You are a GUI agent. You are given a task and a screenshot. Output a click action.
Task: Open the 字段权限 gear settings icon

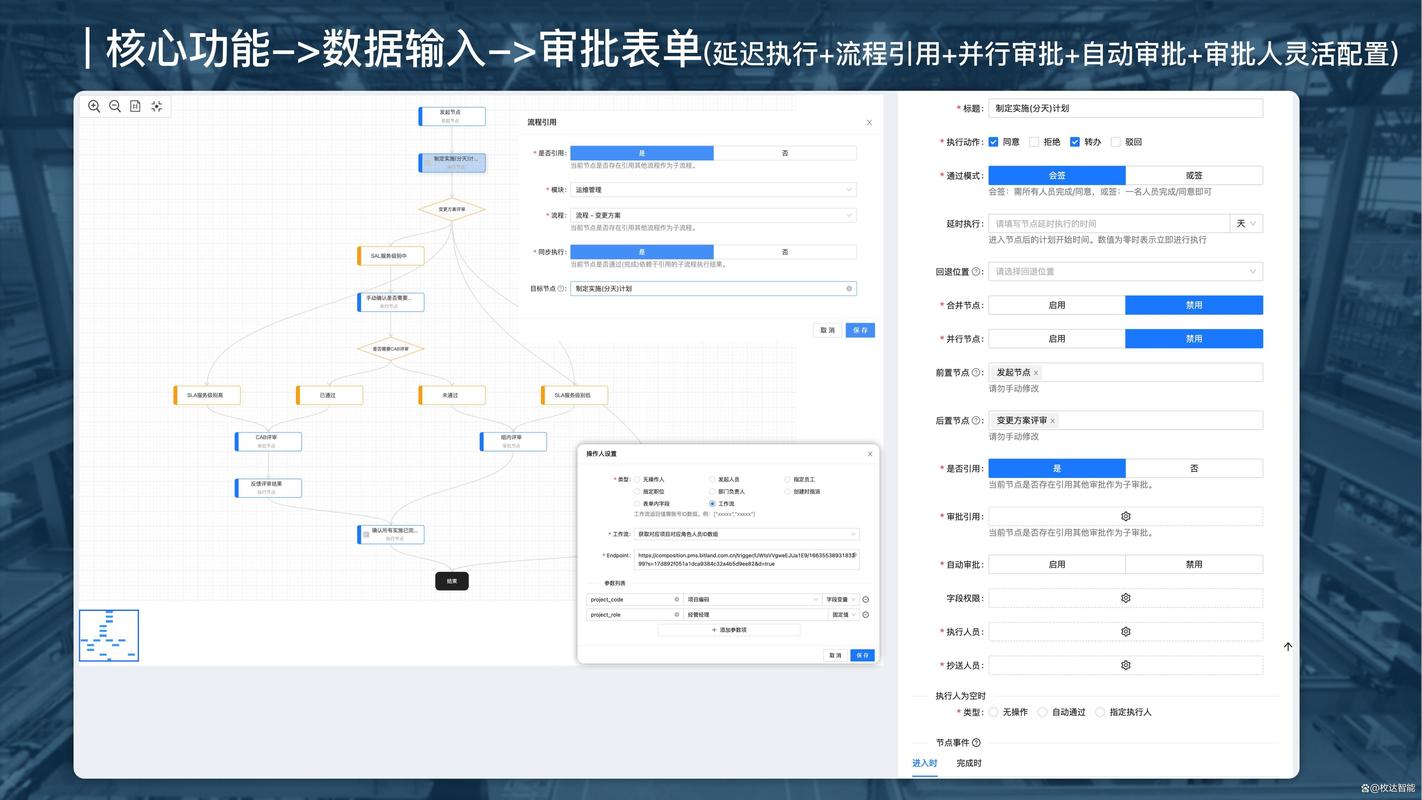1126,596
